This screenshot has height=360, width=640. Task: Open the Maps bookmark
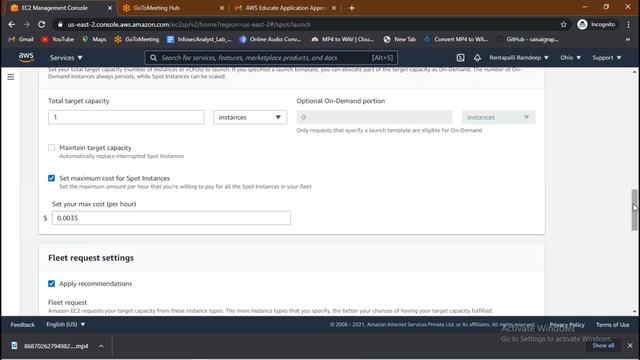point(94,39)
